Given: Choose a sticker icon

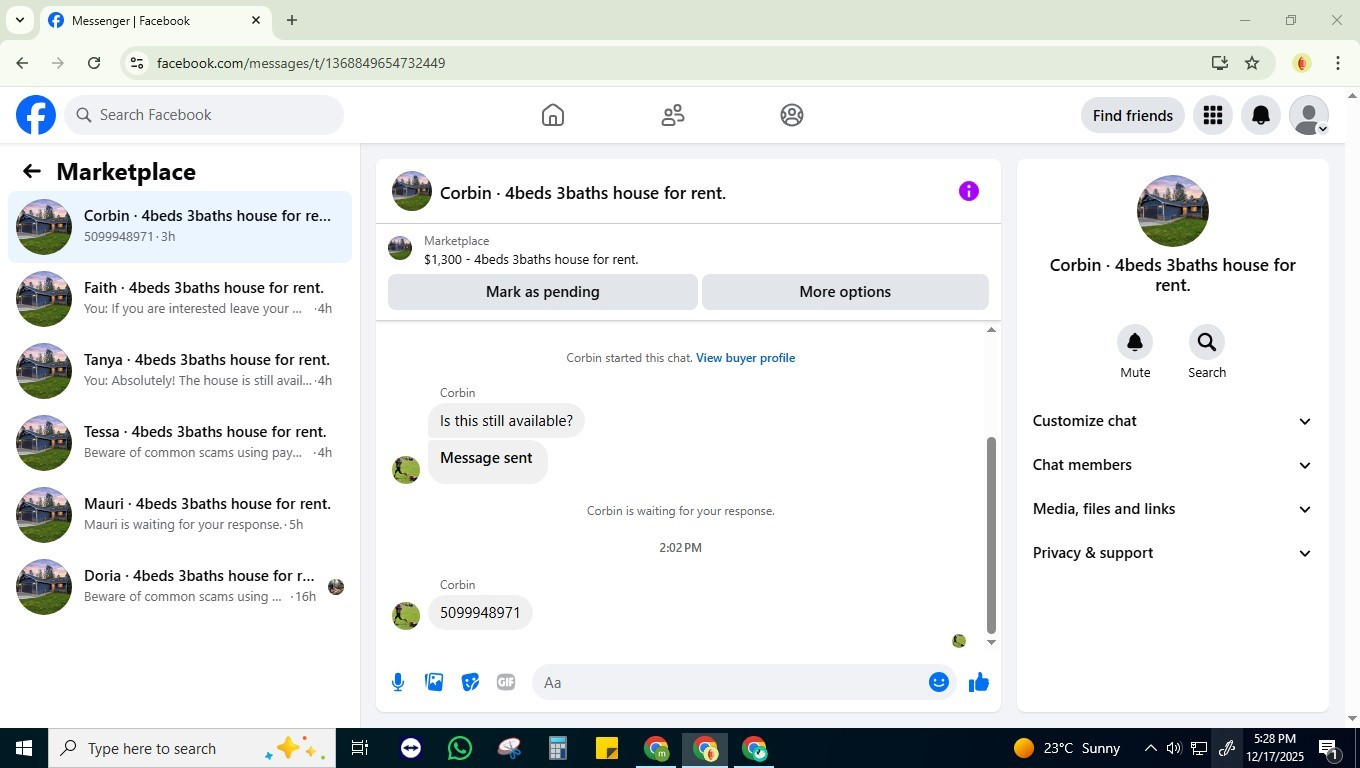Looking at the screenshot, I should pyautogui.click(x=470, y=682).
